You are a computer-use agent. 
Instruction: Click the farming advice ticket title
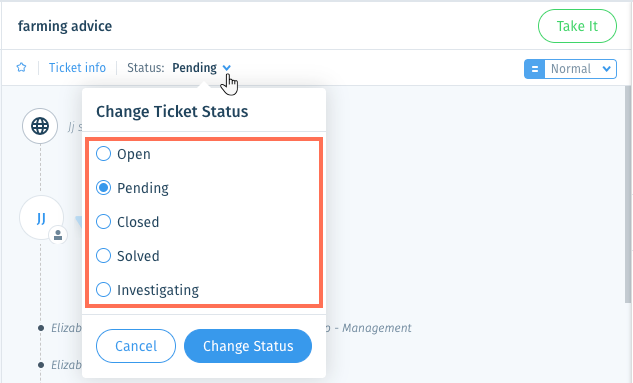tap(65, 26)
